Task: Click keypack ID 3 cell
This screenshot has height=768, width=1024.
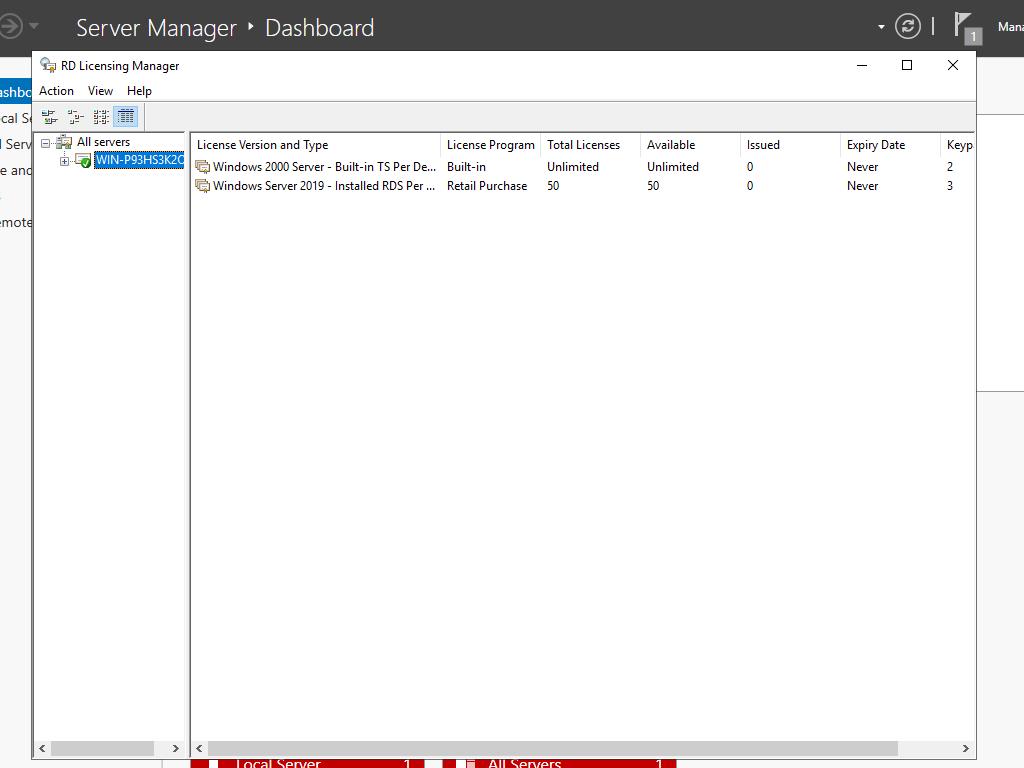Action: coord(950,186)
